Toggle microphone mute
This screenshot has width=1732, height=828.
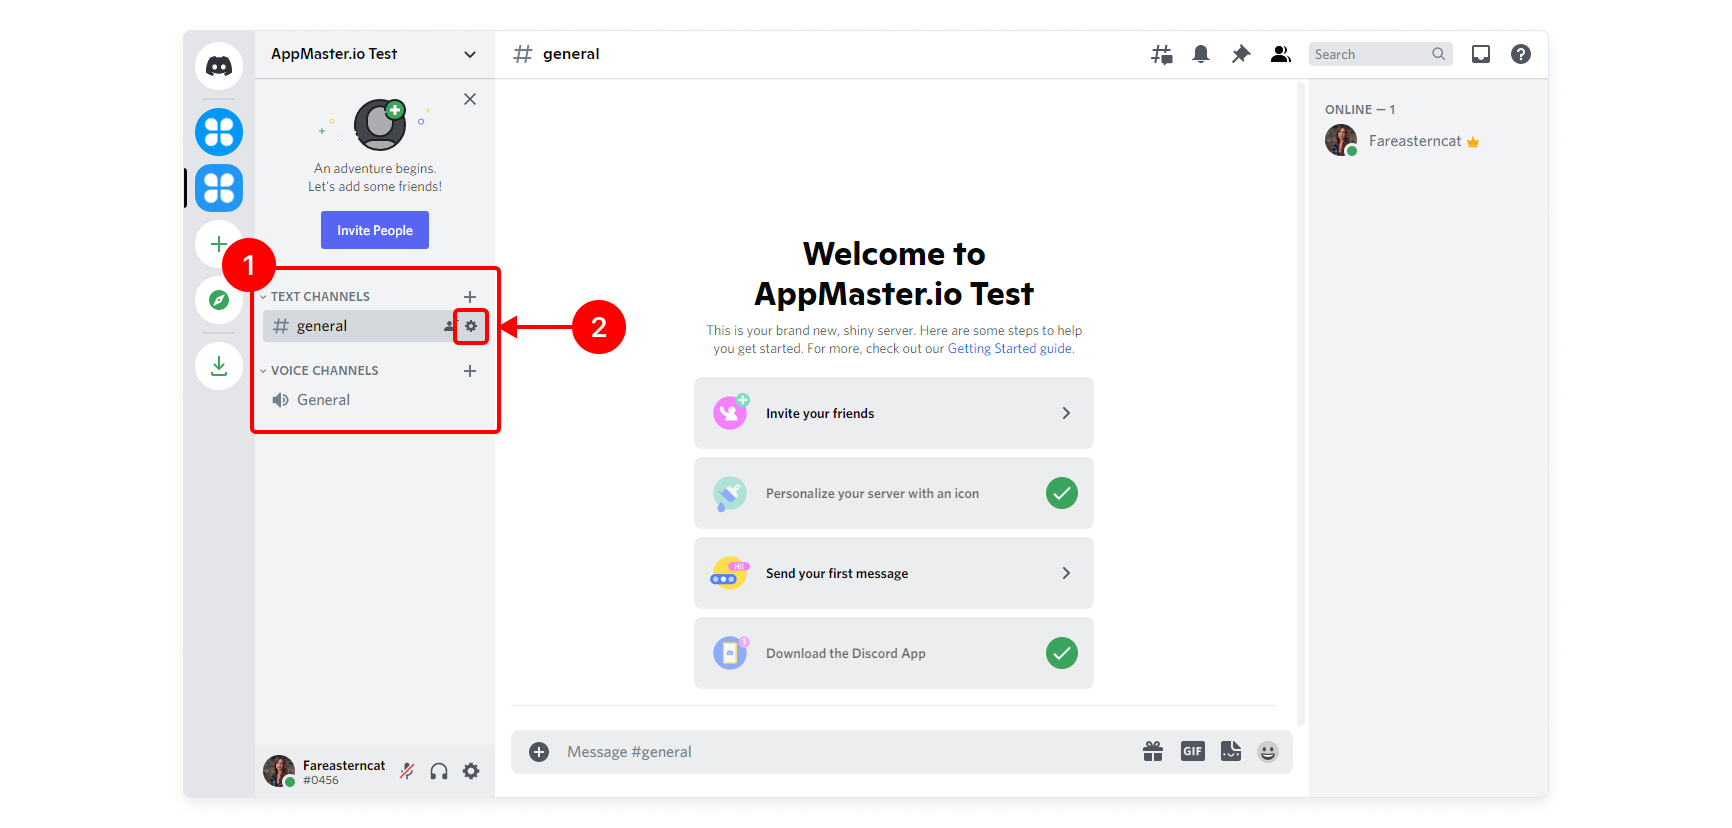407,771
